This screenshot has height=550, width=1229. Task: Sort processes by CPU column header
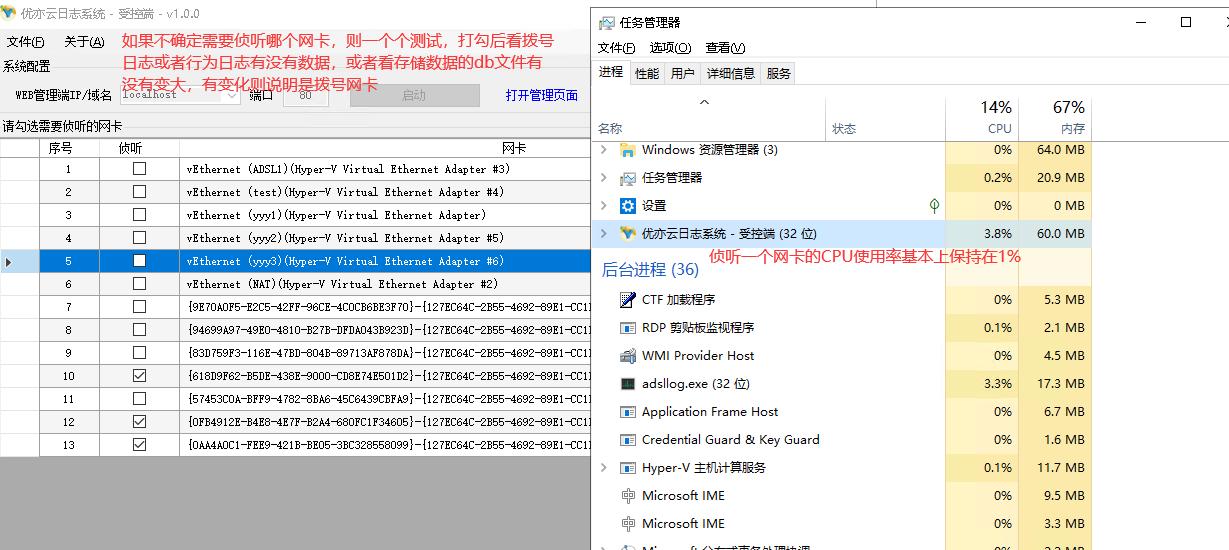[982, 116]
